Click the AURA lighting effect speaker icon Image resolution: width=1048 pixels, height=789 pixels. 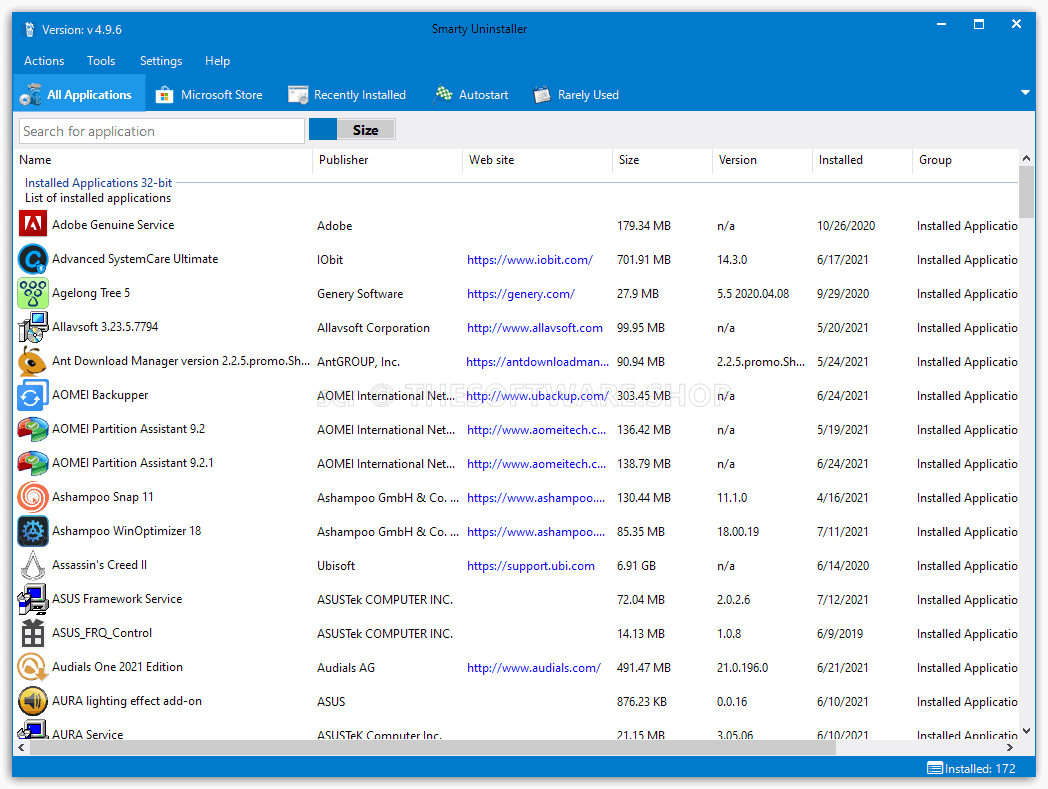click(33, 701)
